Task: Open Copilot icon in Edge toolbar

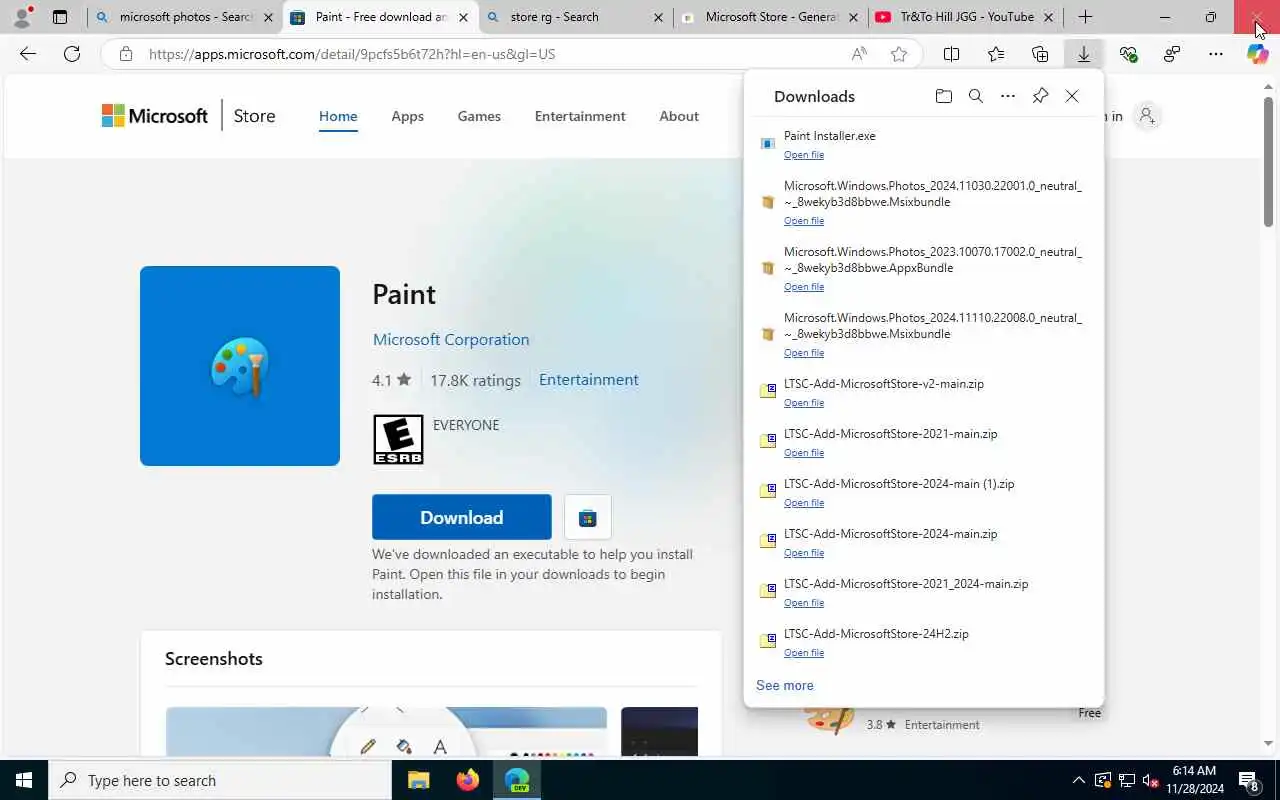Action: pos(1258,54)
